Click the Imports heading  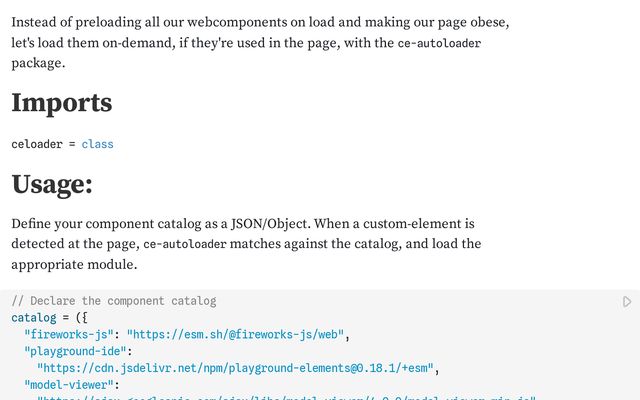pyautogui.click(x=62, y=103)
